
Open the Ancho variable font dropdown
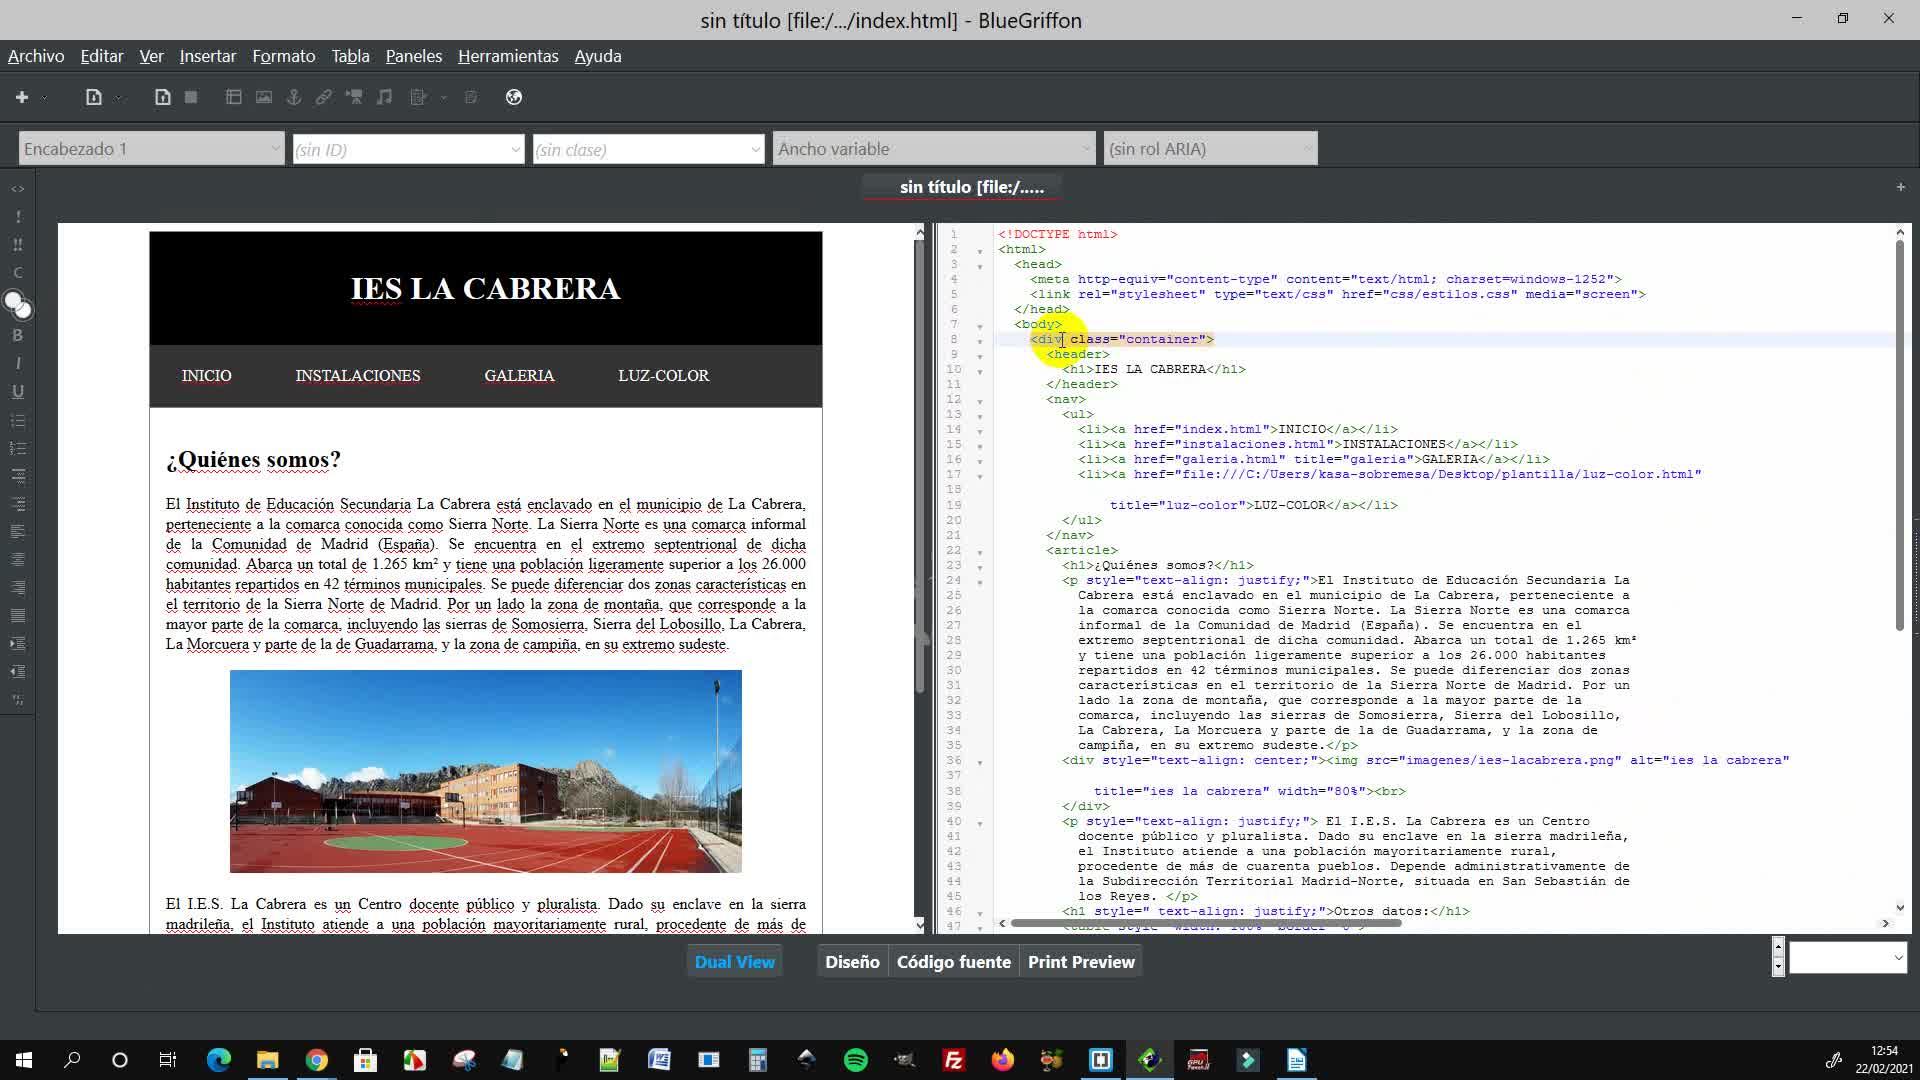(x=933, y=149)
